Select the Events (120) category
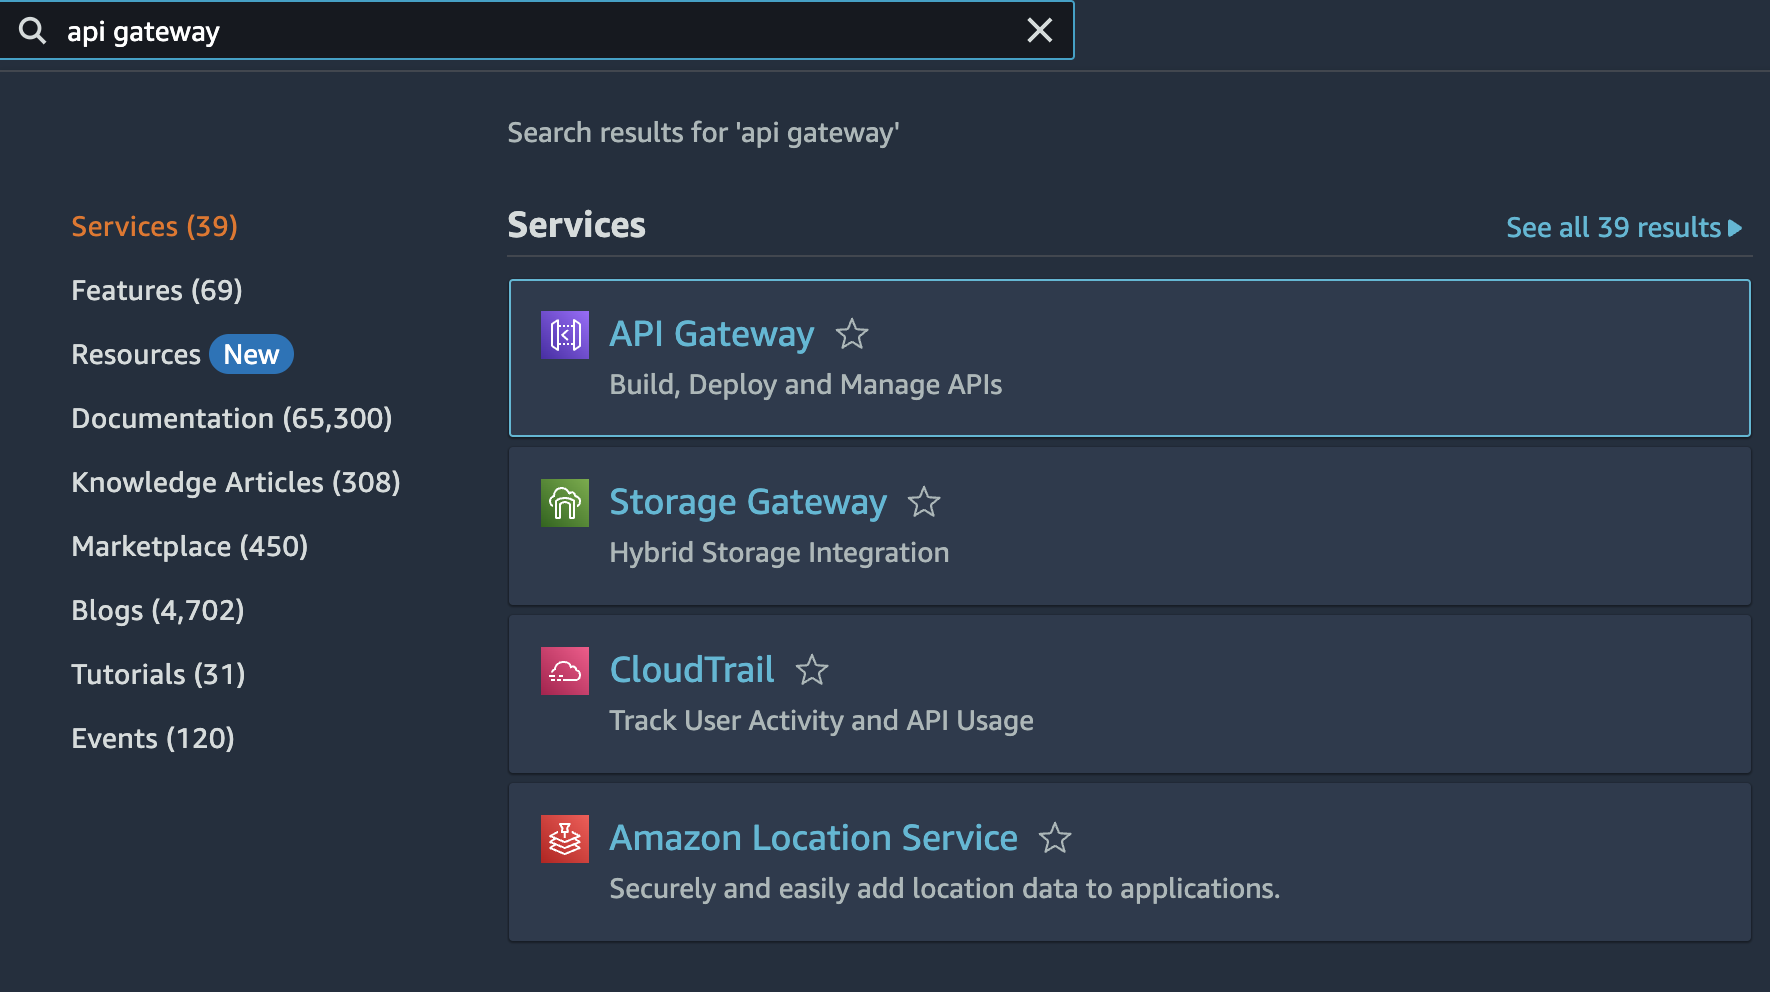Screen dimensions: 1770x992 pos(153,739)
